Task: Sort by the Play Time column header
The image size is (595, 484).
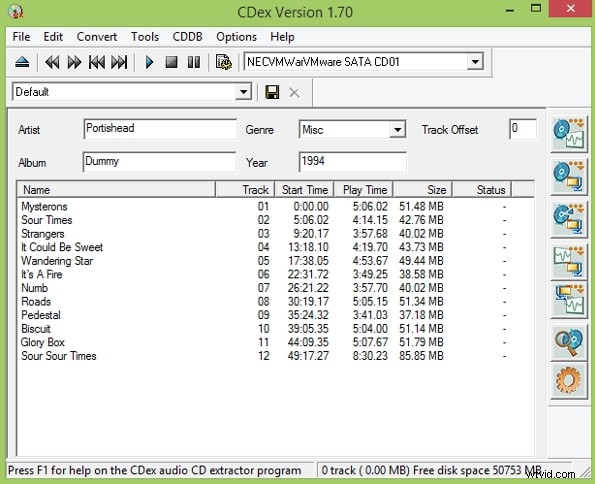Action: (364, 189)
